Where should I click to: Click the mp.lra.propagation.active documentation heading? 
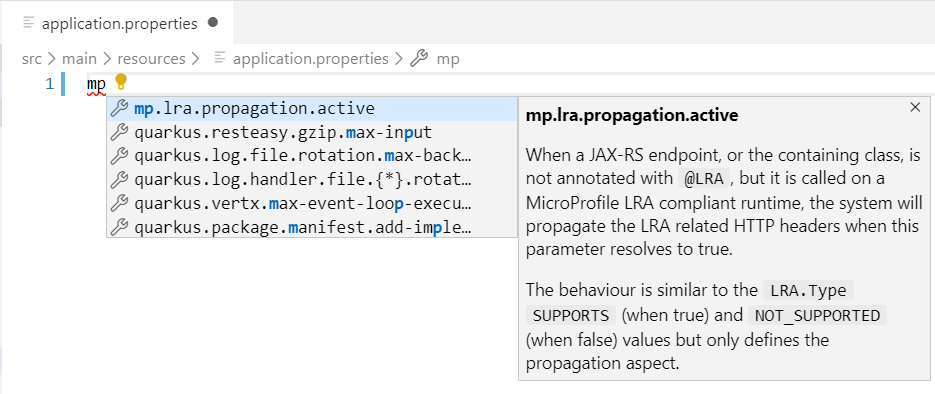631,115
